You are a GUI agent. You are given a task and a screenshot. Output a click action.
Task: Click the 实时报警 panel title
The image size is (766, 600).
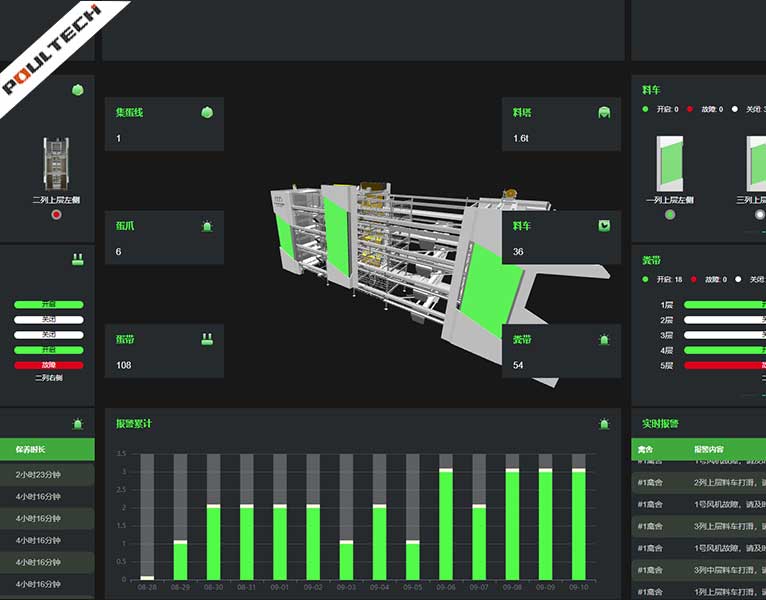coord(660,424)
